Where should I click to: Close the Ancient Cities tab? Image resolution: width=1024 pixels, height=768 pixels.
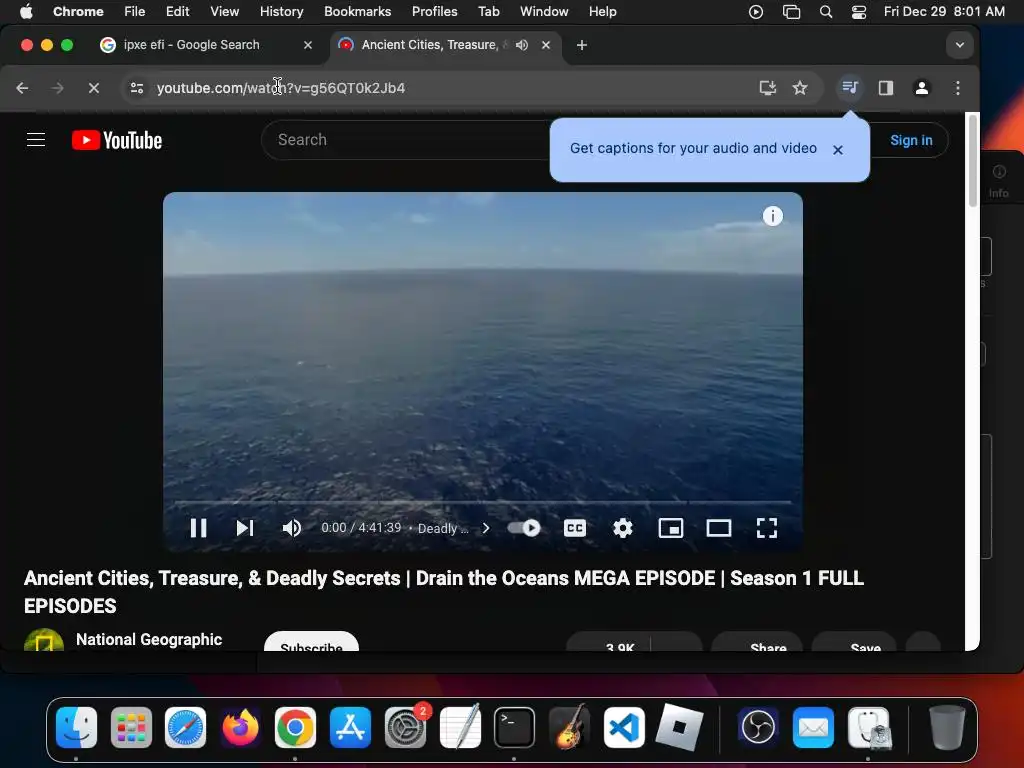546,45
